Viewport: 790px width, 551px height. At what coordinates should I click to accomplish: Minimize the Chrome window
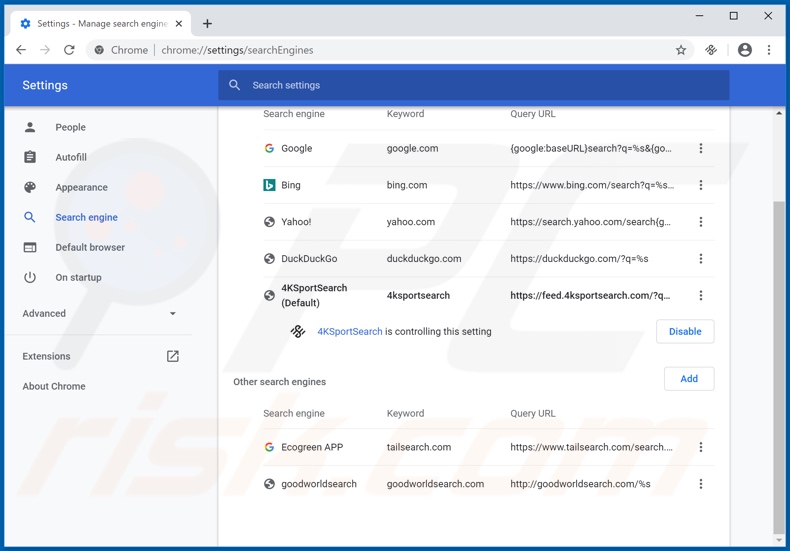point(699,16)
